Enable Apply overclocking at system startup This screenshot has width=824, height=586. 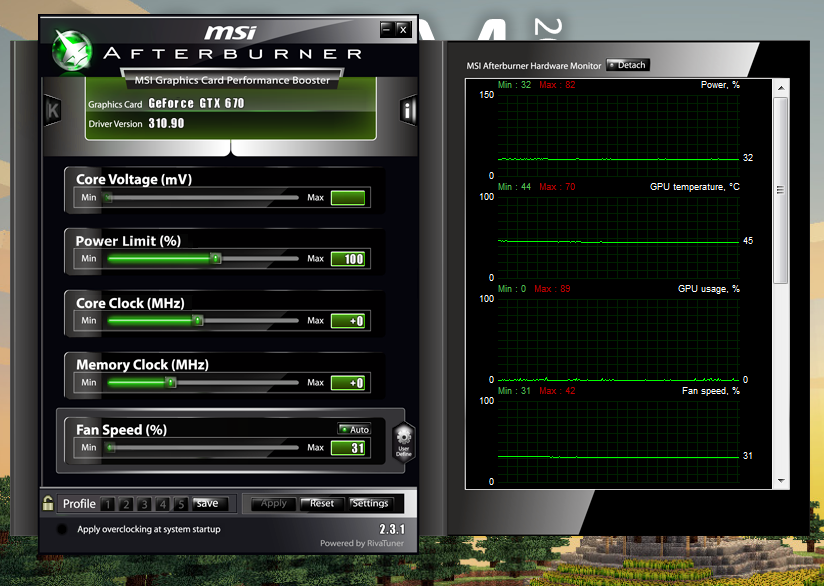coord(61,529)
